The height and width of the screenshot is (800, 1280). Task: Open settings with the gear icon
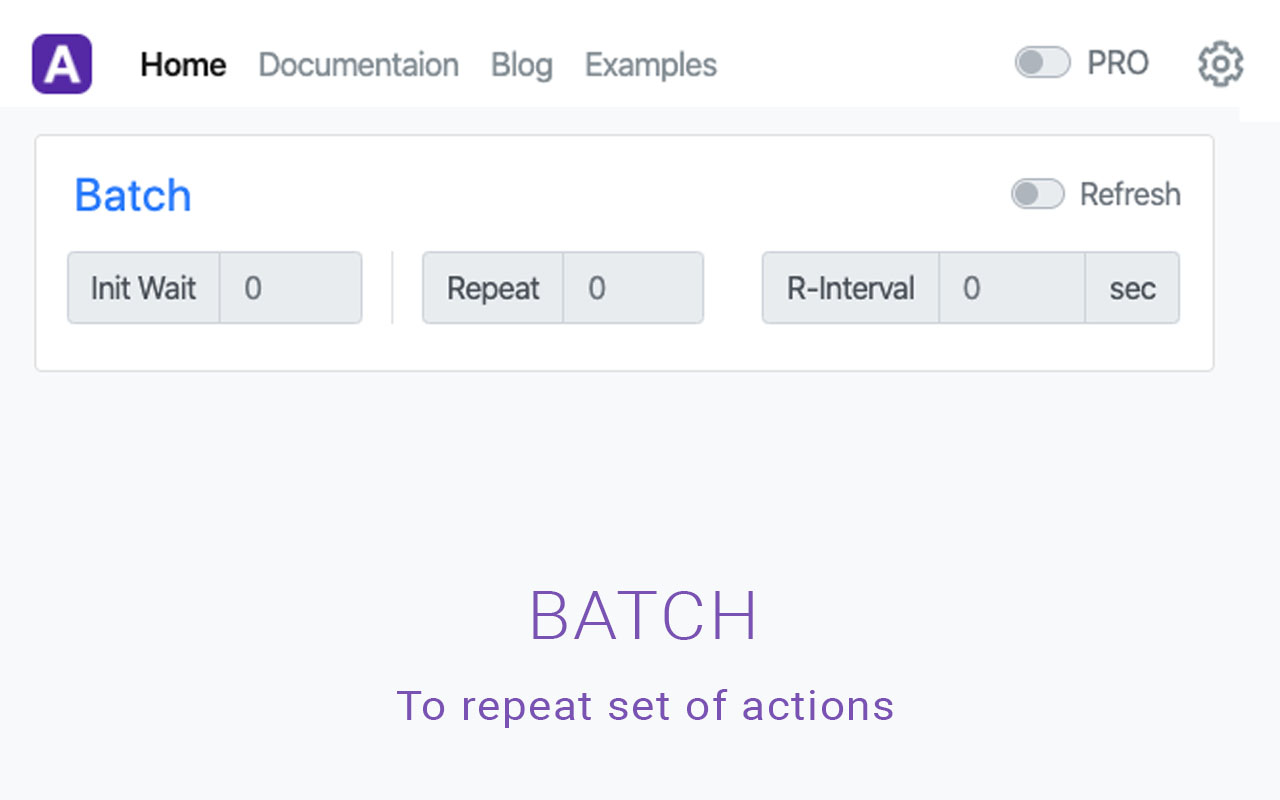pyautogui.click(x=1220, y=64)
